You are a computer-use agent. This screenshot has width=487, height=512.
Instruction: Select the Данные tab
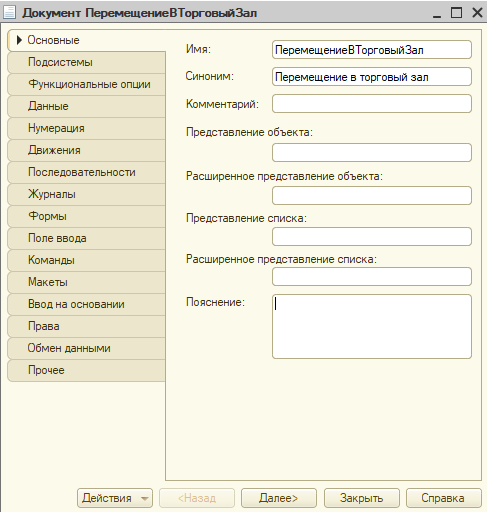(86, 106)
